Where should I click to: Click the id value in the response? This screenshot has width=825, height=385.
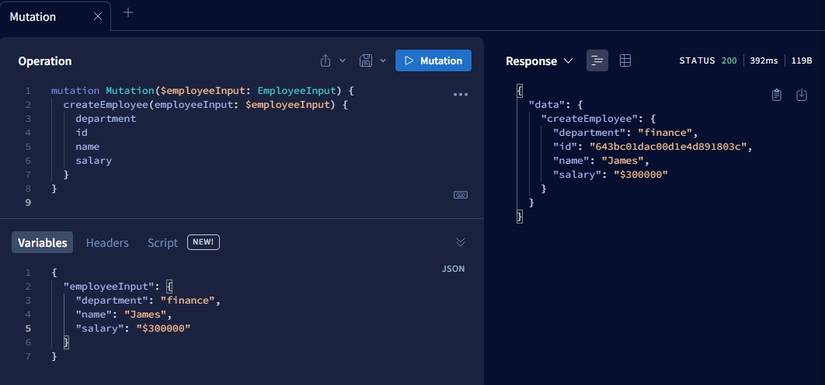click(668, 146)
